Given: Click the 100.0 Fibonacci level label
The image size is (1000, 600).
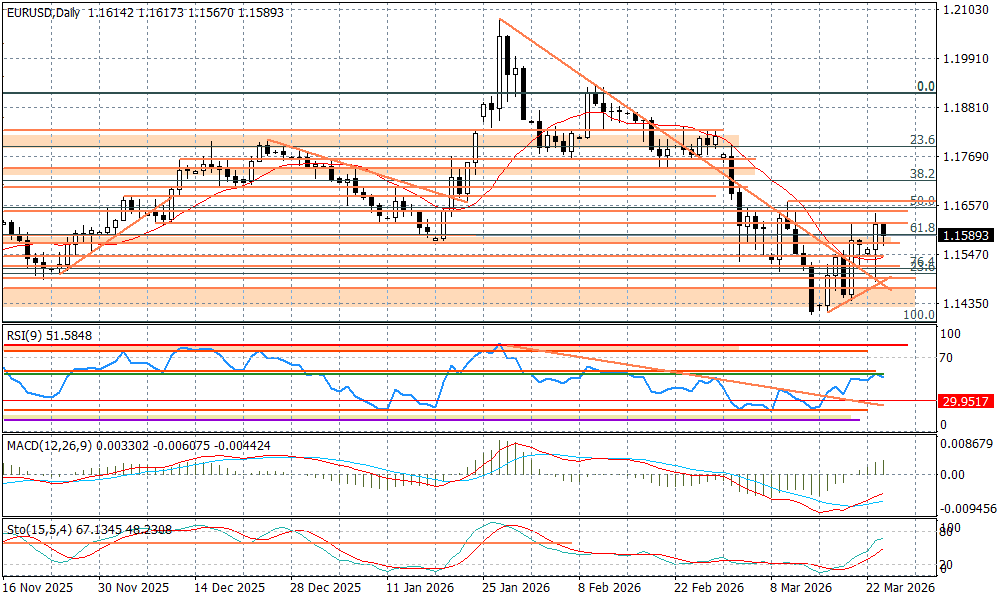Looking at the screenshot, I should tap(918, 314).
